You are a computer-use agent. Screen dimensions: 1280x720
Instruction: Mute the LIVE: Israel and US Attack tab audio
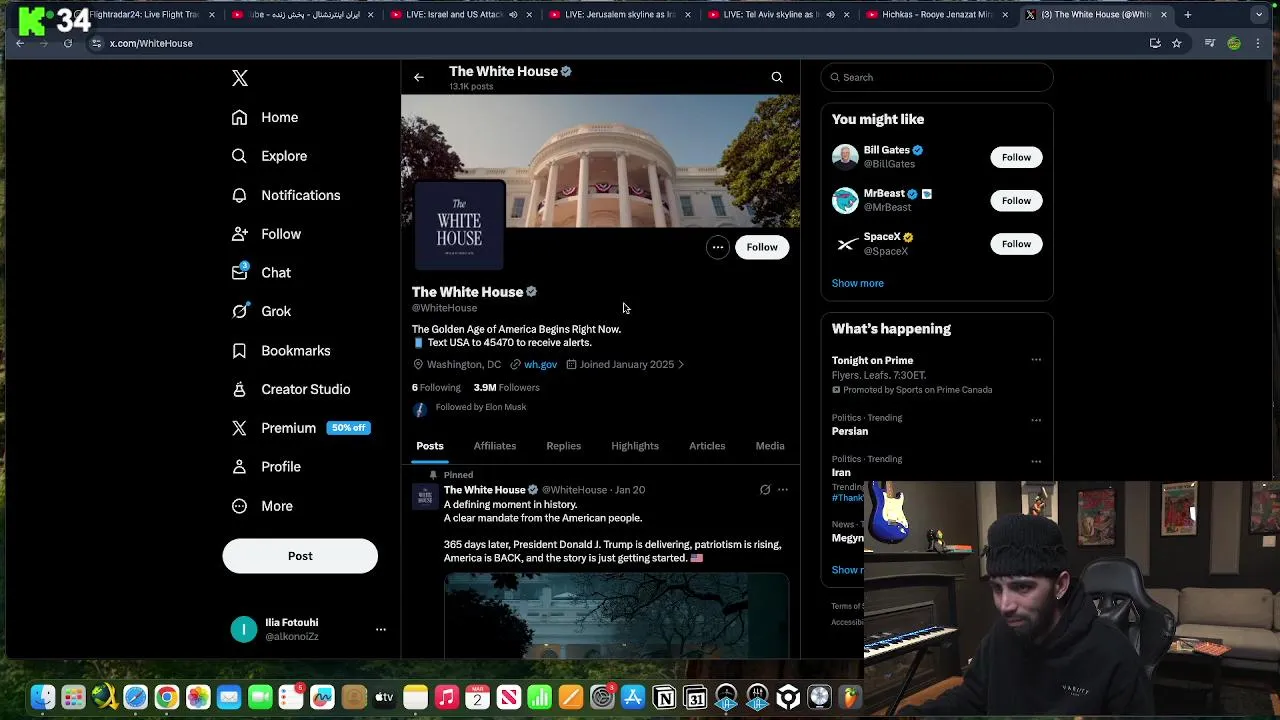coord(513,15)
